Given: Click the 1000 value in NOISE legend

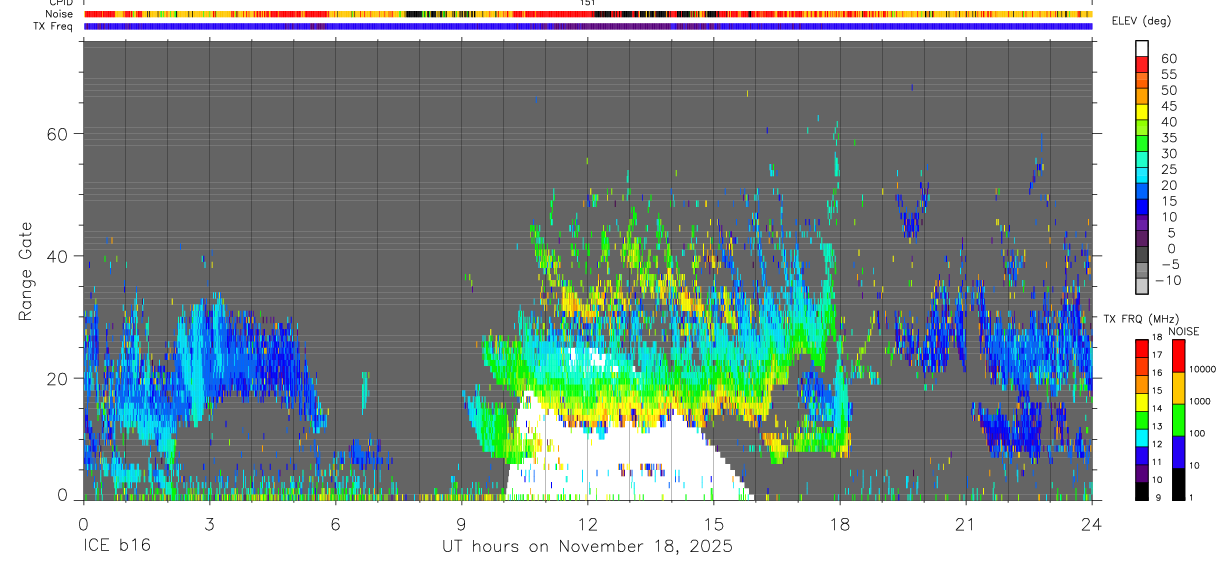Looking at the screenshot, I should pos(1200,401).
